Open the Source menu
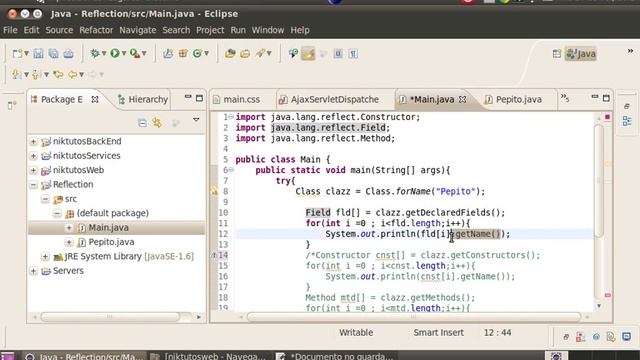The height and width of the screenshot is (360, 640). [x=59, y=30]
